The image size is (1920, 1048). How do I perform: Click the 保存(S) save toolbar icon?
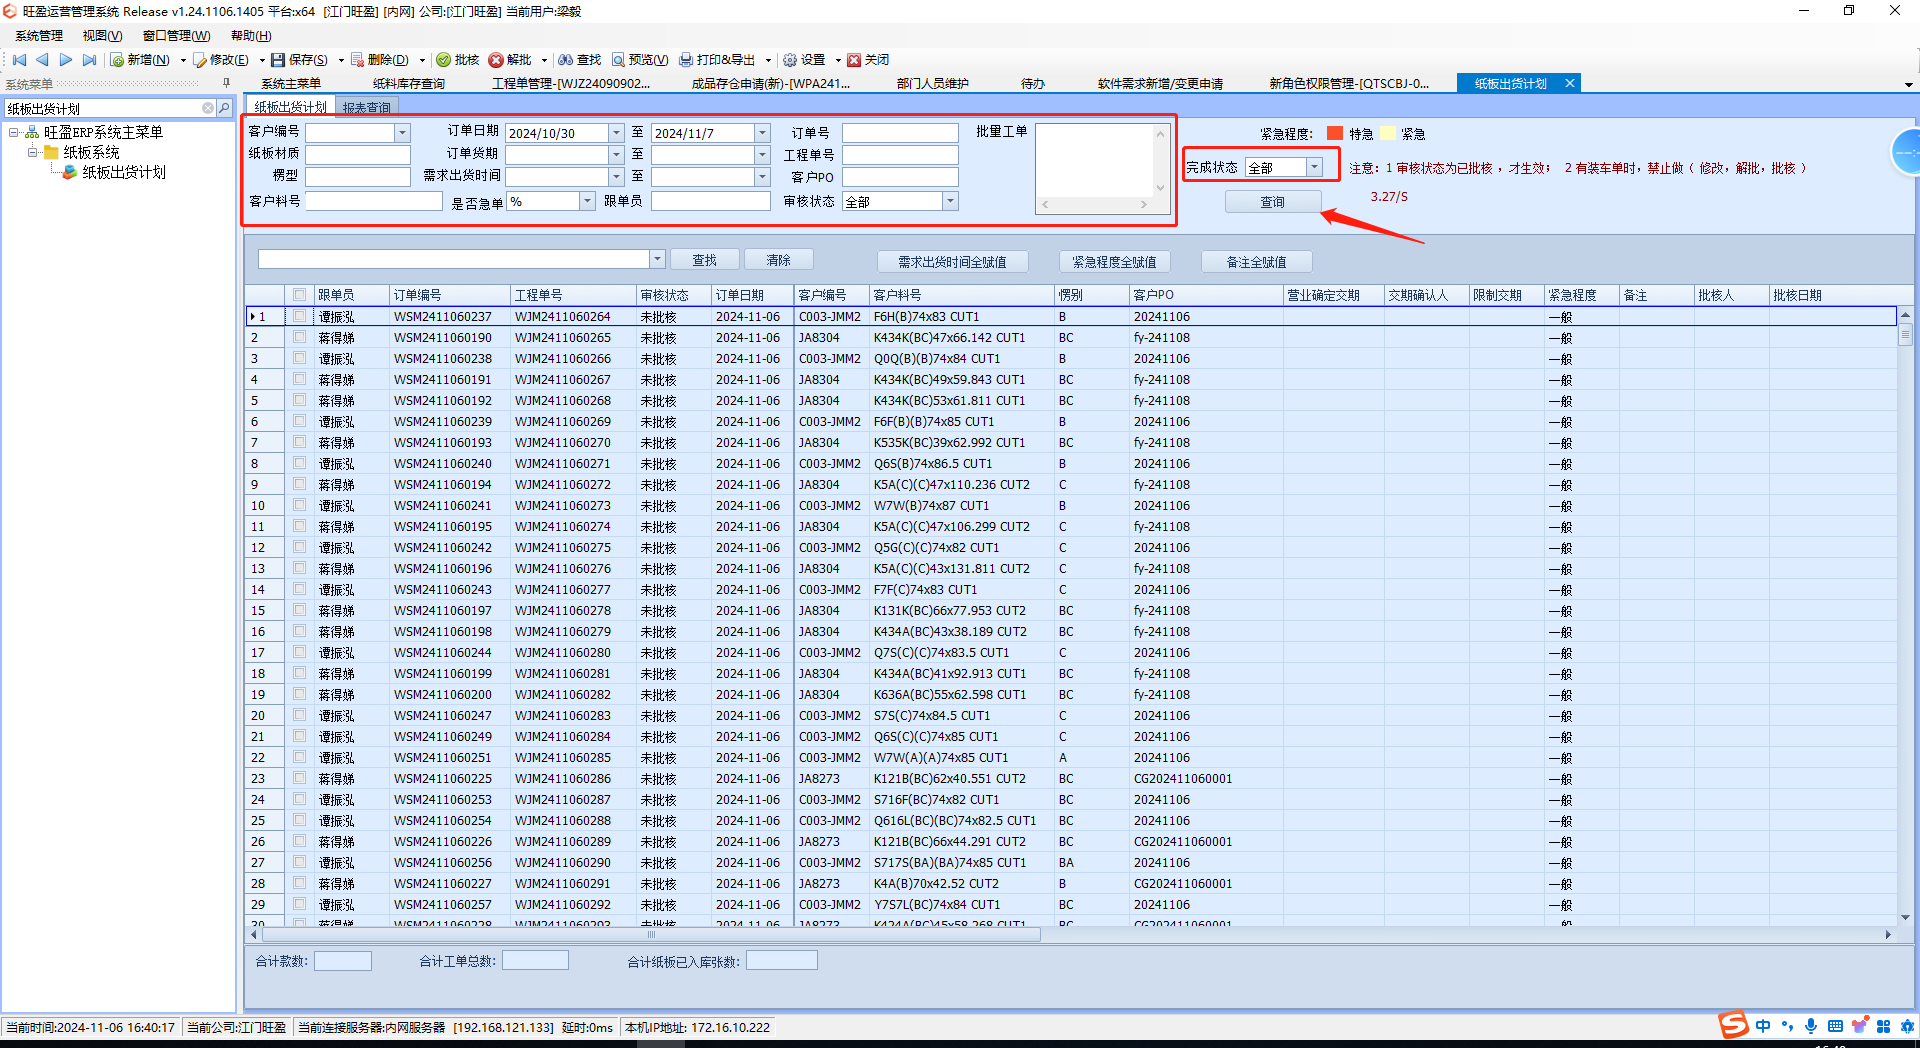coord(278,60)
